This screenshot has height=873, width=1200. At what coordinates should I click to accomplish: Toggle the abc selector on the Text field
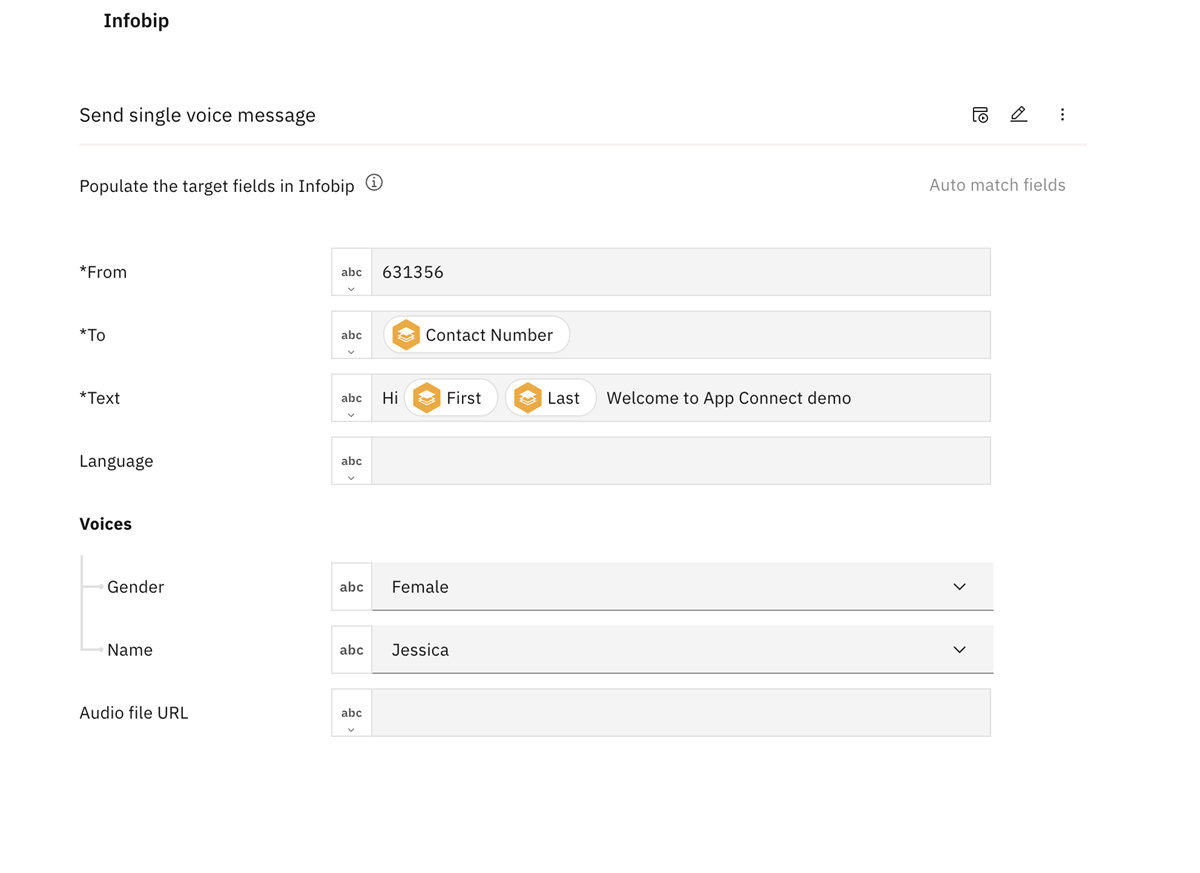[351, 397]
